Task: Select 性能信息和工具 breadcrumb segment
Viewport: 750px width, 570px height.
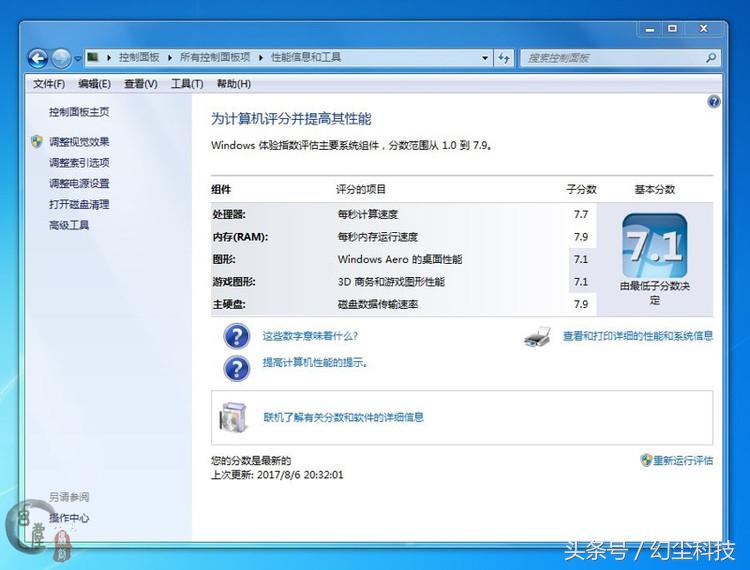Action: 306,57
